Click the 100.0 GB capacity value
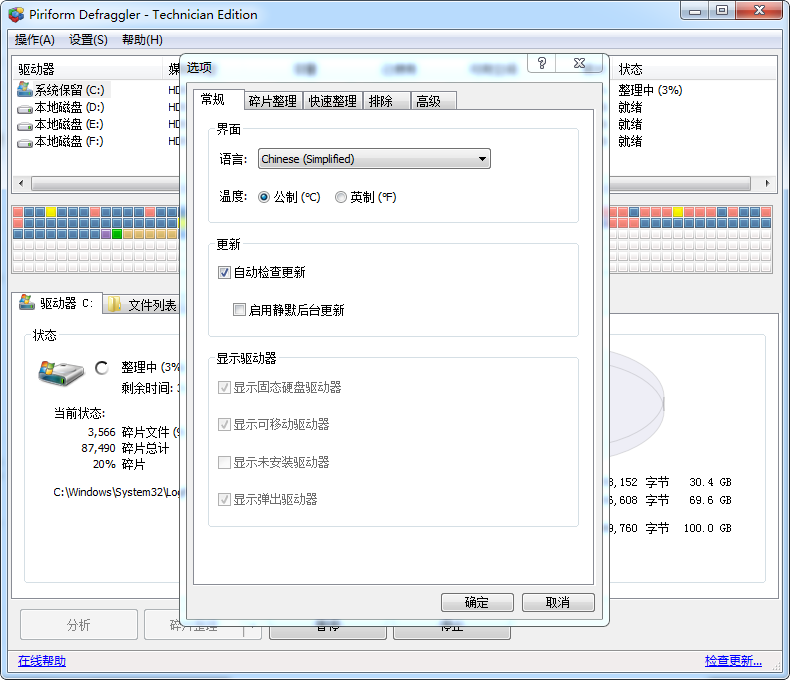The width and height of the screenshot is (790, 680). coord(707,528)
